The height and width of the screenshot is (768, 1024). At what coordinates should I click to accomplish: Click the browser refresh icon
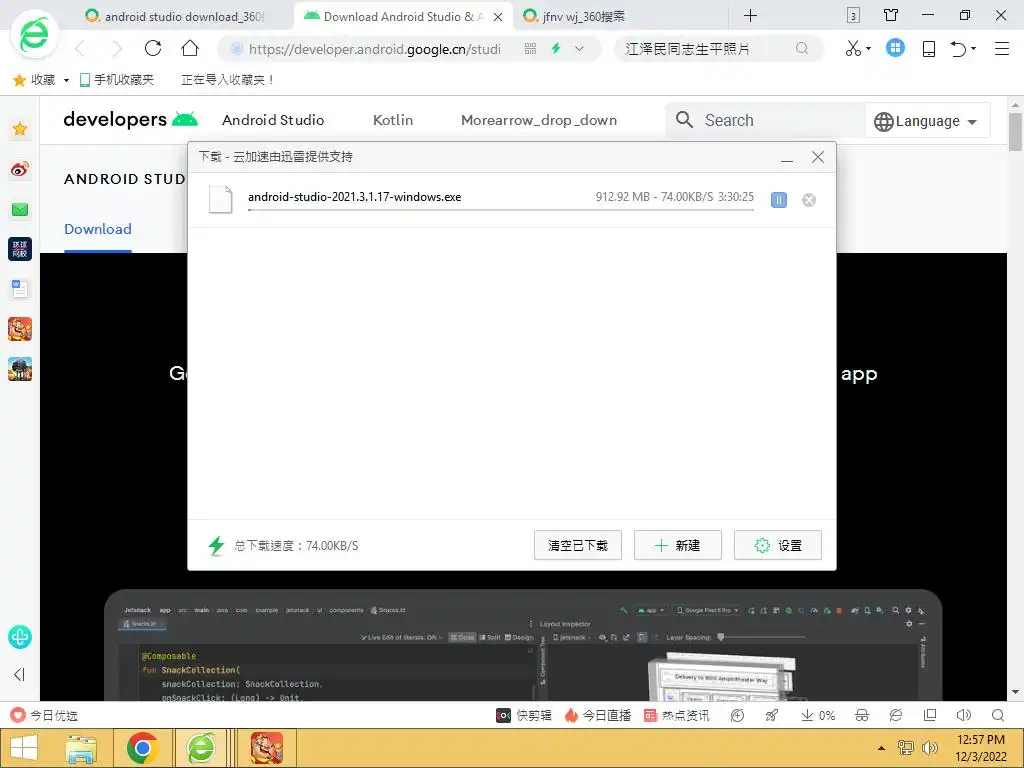tap(153, 48)
